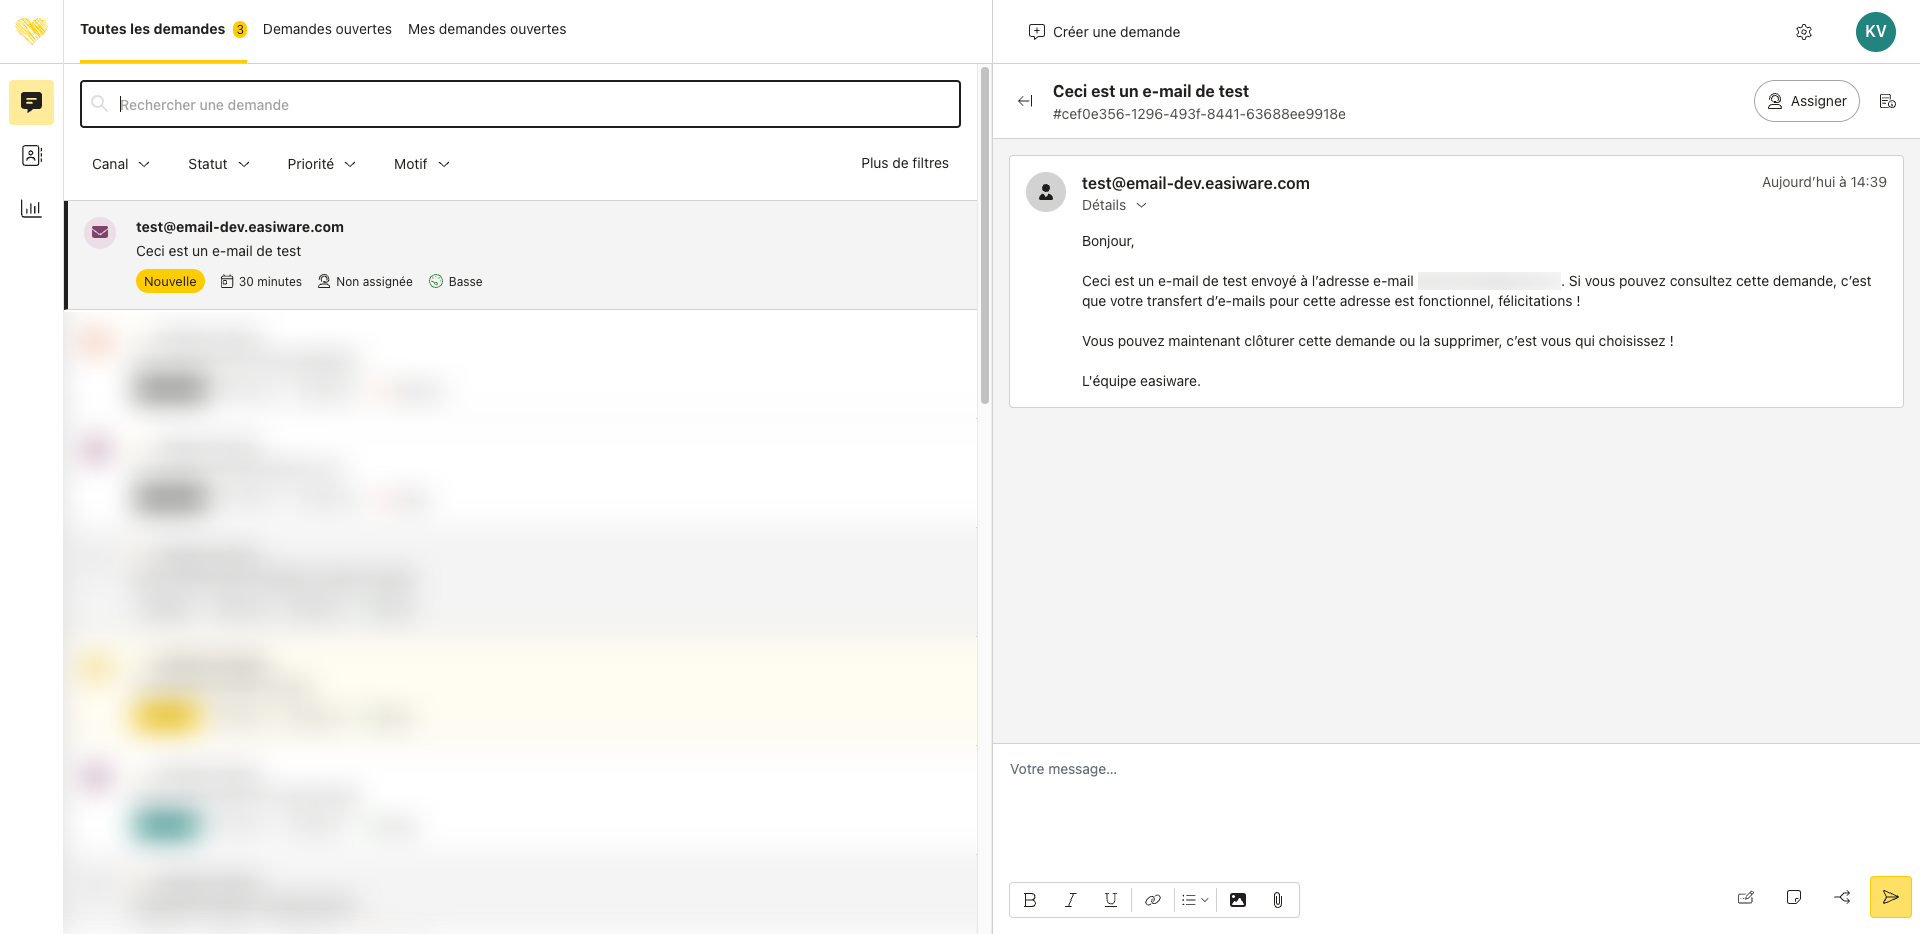1920x934 pixels.
Task: Toggle bold formatting in message editor
Action: click(x=1030, y=900)
